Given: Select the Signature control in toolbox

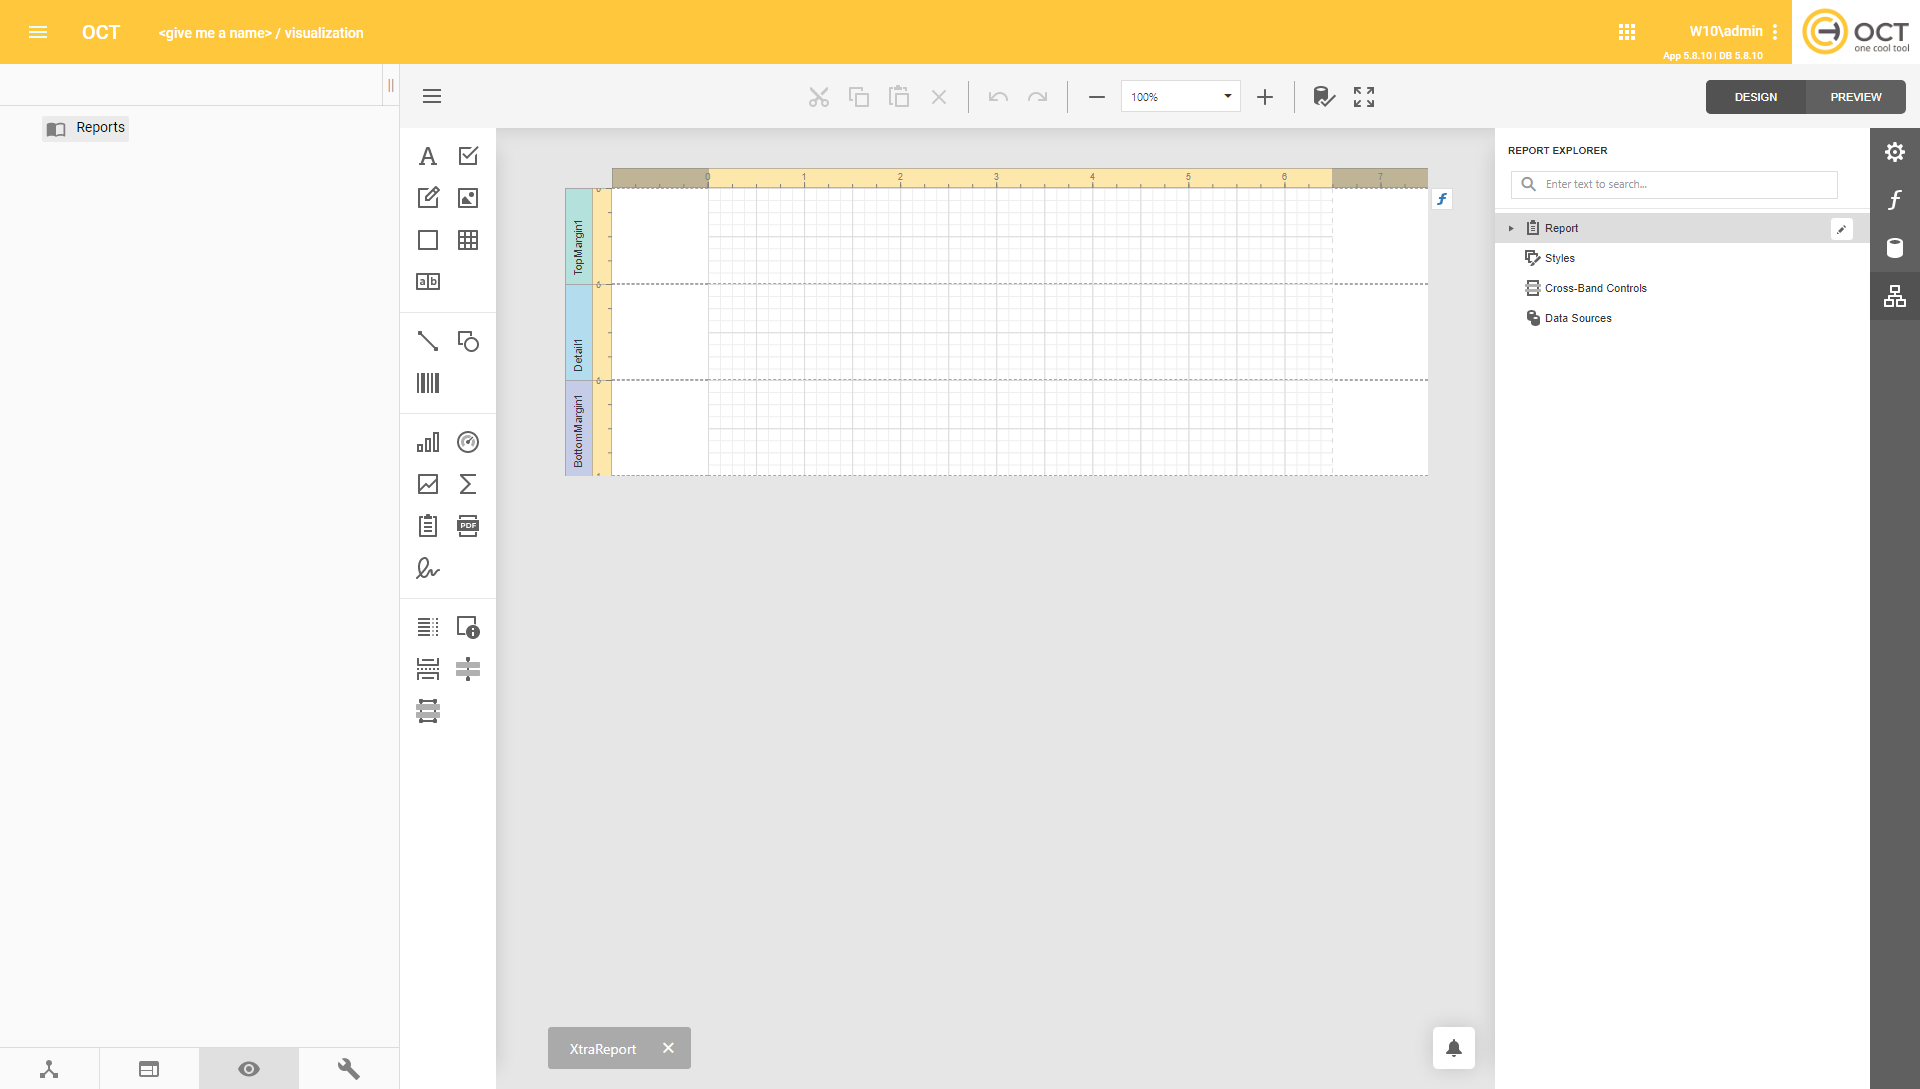Looking at the screenshot, I should coord(428,568).
